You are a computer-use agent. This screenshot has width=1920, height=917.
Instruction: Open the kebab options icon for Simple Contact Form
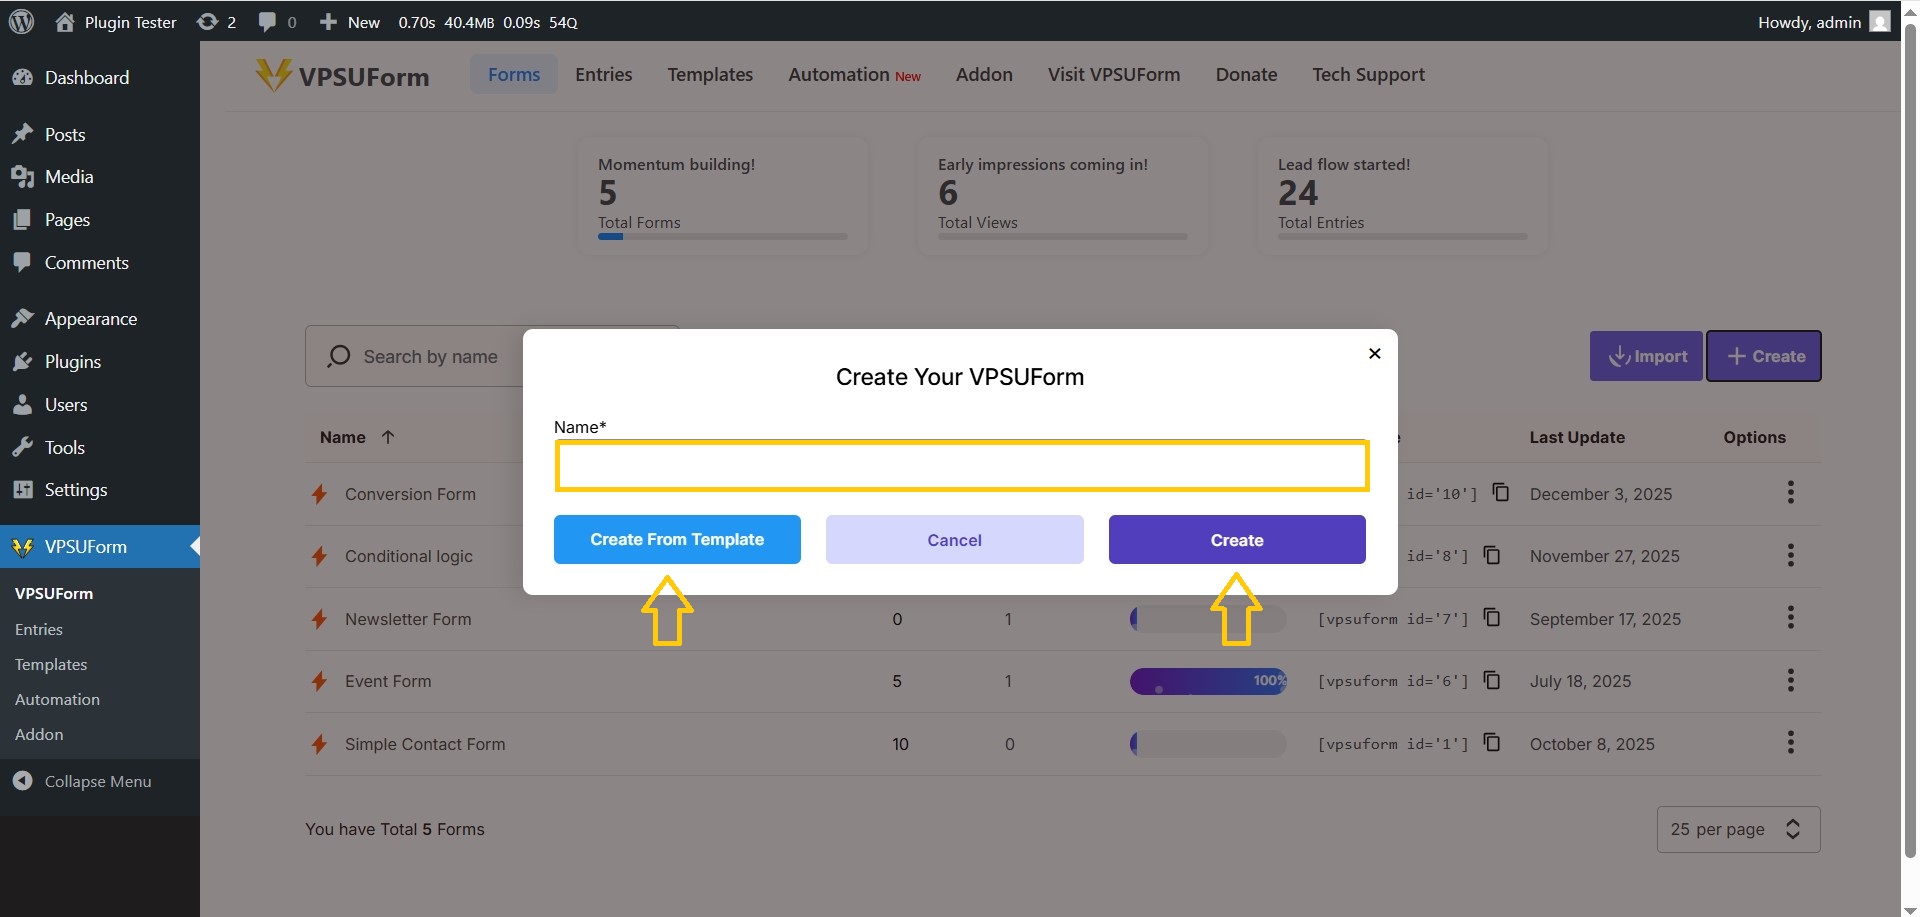click(x=1790, y=742)
